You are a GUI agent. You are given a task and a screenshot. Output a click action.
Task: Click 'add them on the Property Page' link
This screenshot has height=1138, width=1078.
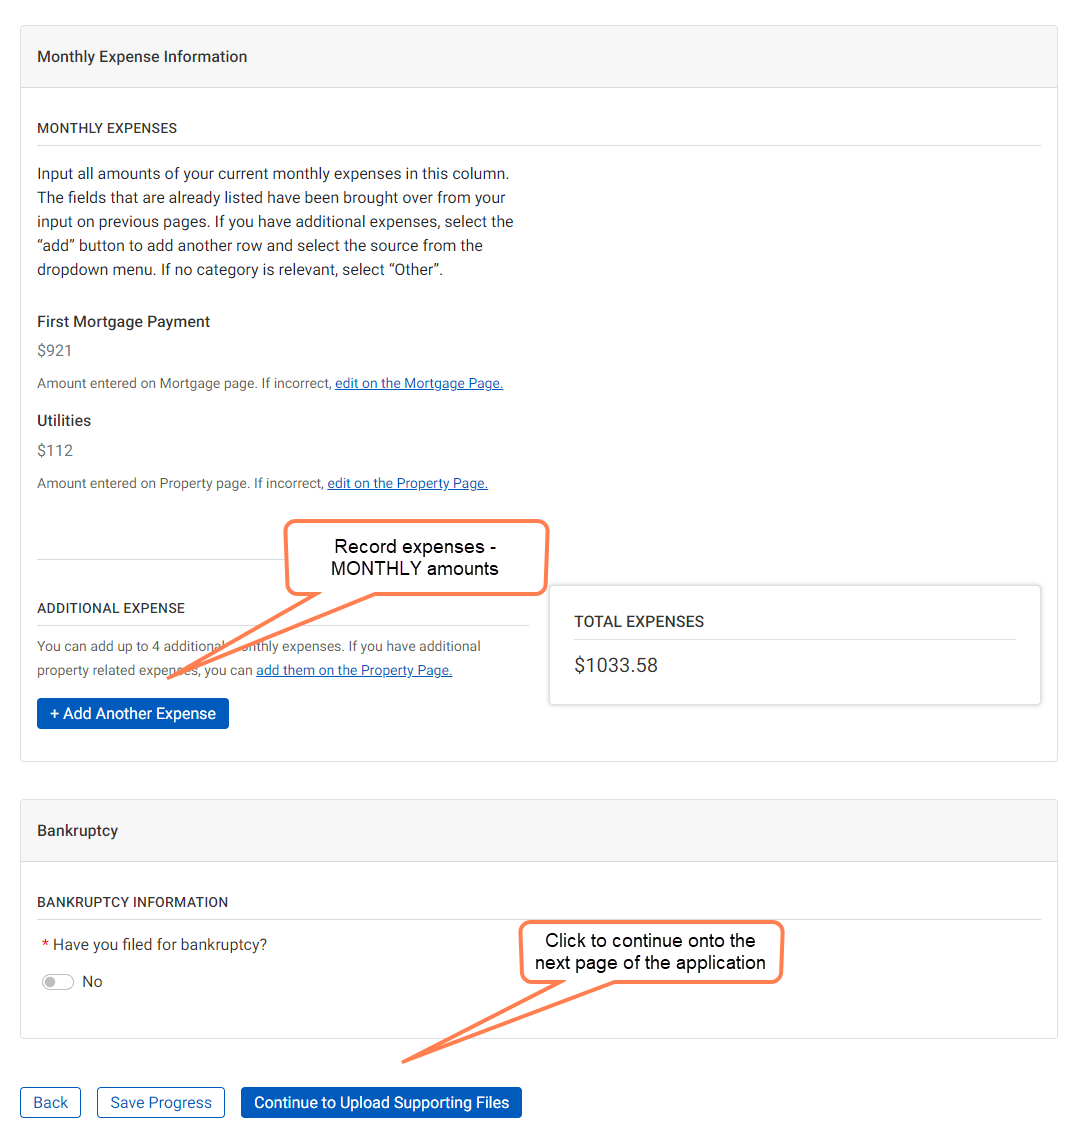(354, 670)
